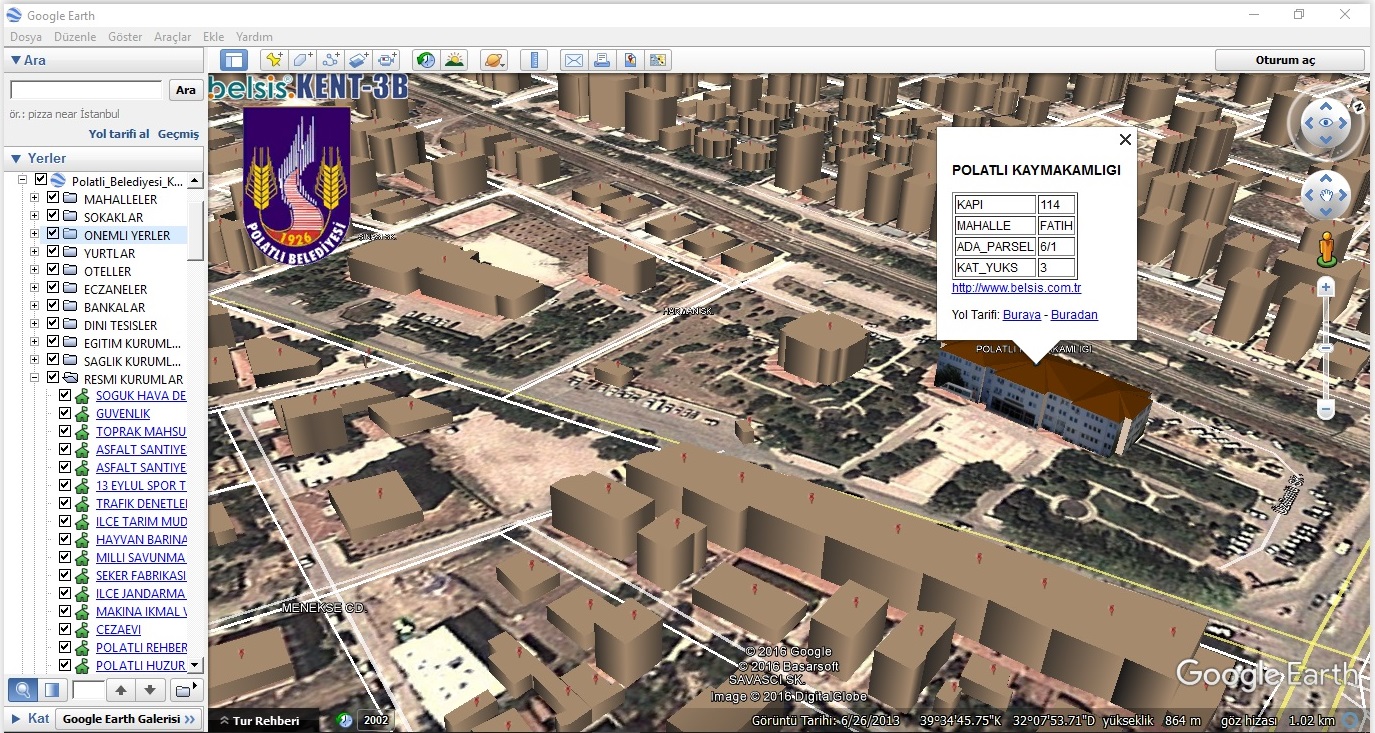
Task: Add a placemark with the pushpin tool
Action: coord(272,60)
